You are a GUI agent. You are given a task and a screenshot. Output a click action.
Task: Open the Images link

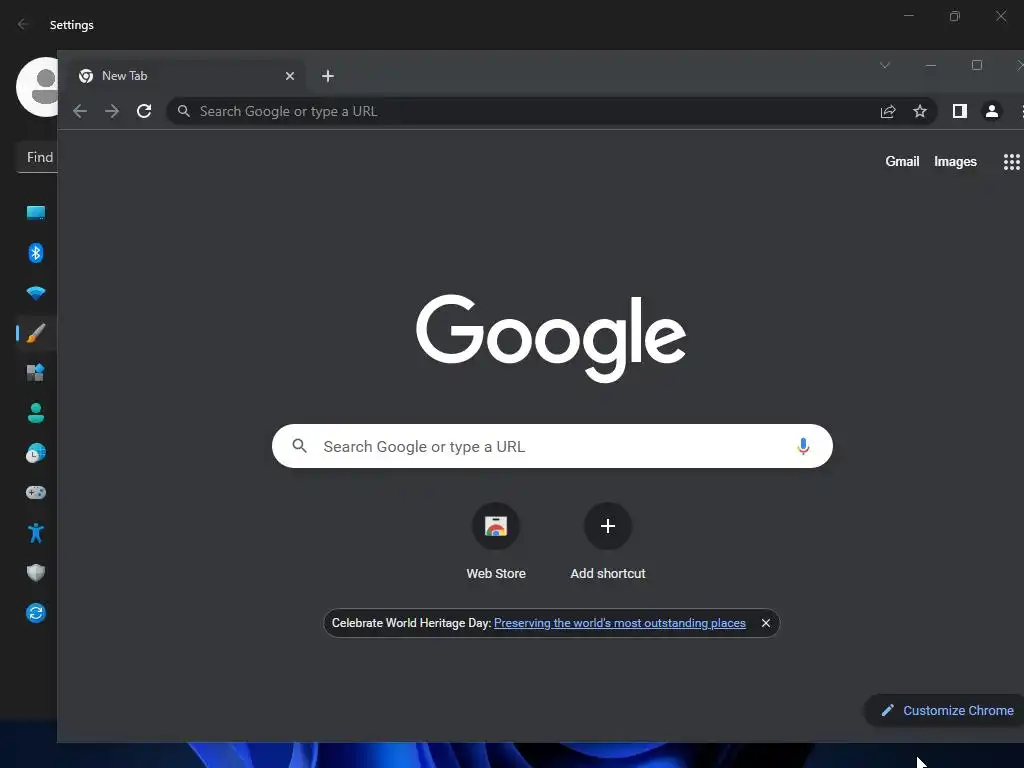(x=955, y=161)
